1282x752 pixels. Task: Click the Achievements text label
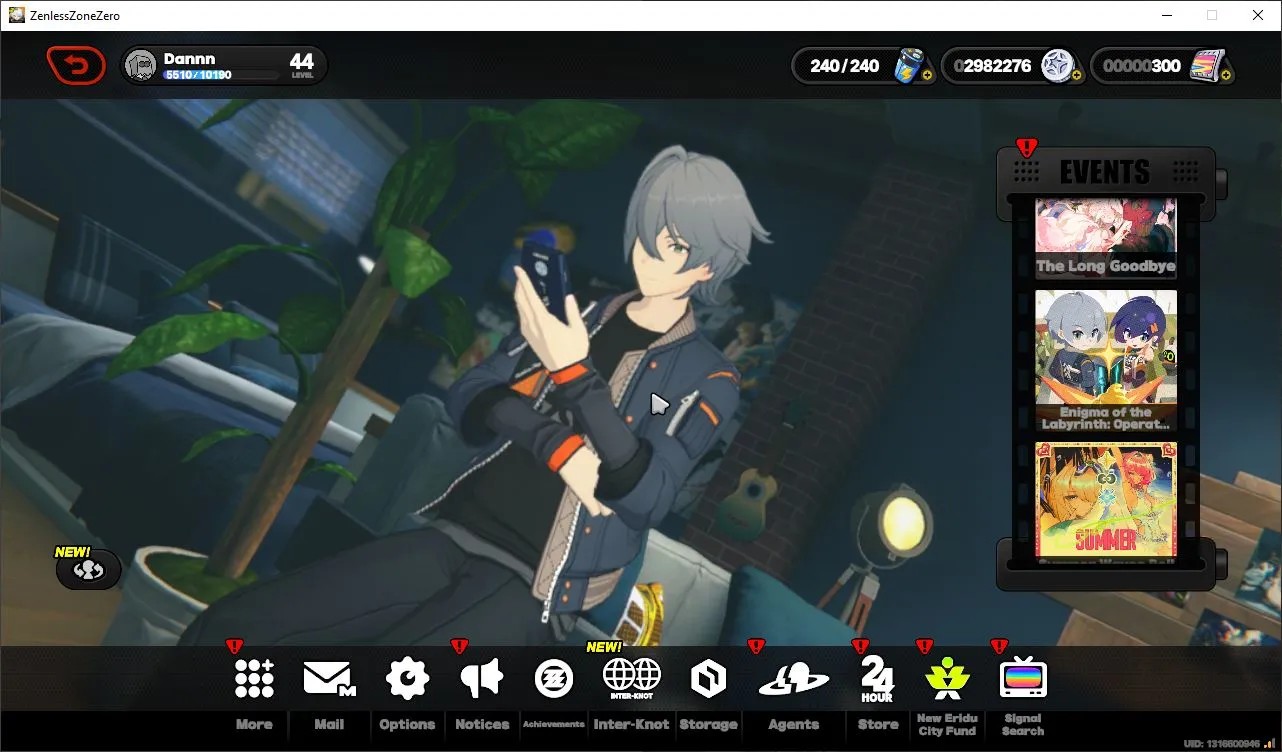554,724
